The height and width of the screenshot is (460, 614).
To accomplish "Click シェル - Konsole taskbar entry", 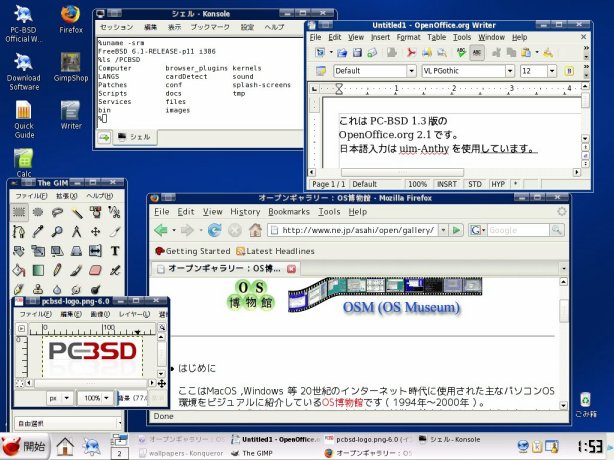I will coord(450,439).
